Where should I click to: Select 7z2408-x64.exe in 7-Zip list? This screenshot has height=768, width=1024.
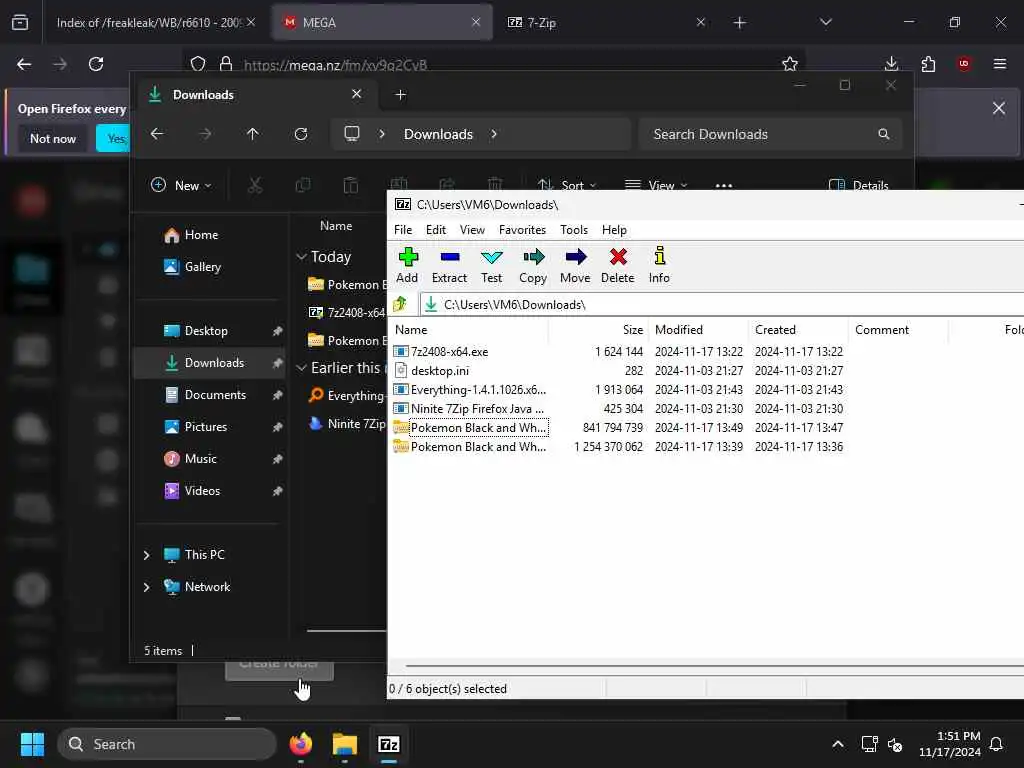[450, 351]
